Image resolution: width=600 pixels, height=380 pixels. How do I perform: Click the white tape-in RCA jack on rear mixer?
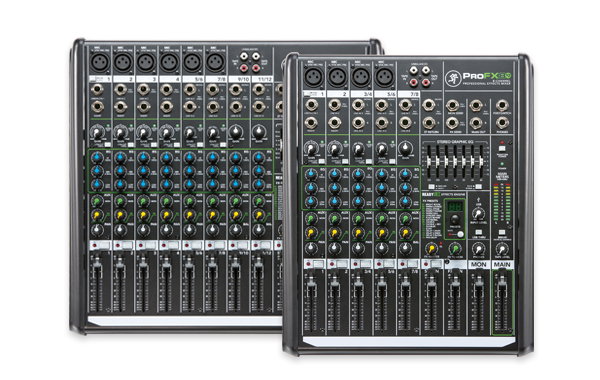[244, 57]
